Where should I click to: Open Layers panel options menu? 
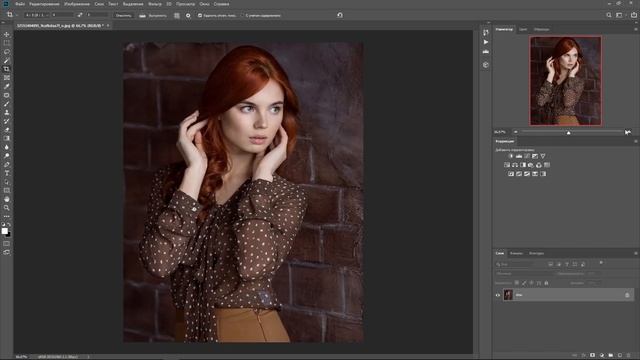[x=636, y=253]
